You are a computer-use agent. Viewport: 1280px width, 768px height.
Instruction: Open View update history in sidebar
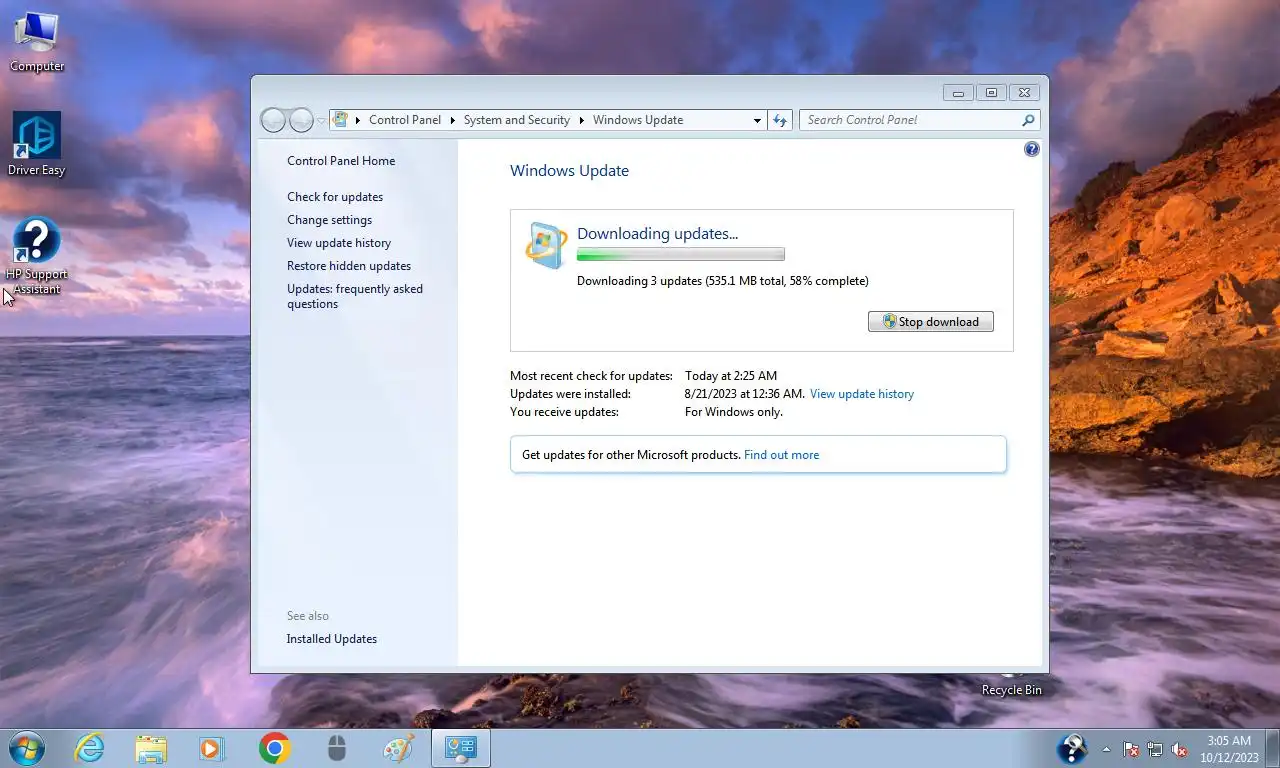tap(339, 243)
